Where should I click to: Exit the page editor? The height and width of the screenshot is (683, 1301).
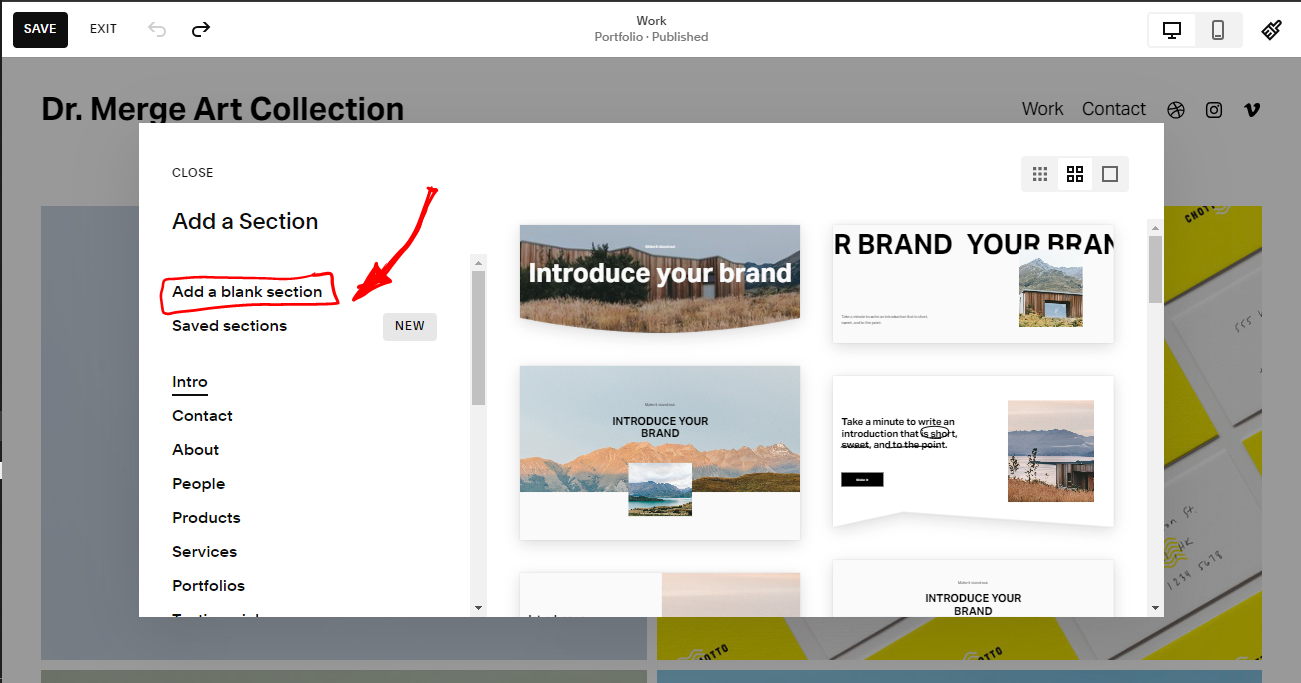[103, 29]
